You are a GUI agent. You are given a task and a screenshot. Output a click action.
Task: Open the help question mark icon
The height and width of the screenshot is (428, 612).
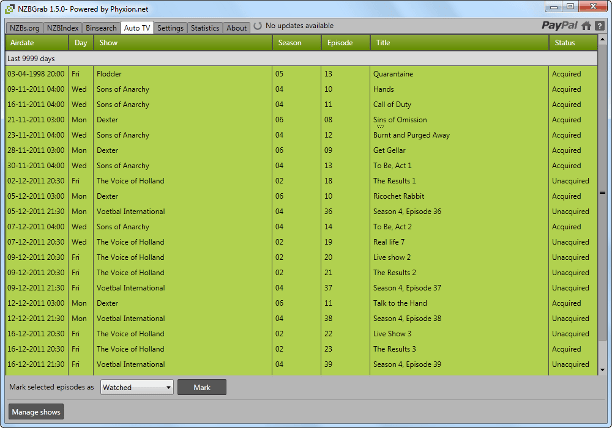(x=600, y=26)
